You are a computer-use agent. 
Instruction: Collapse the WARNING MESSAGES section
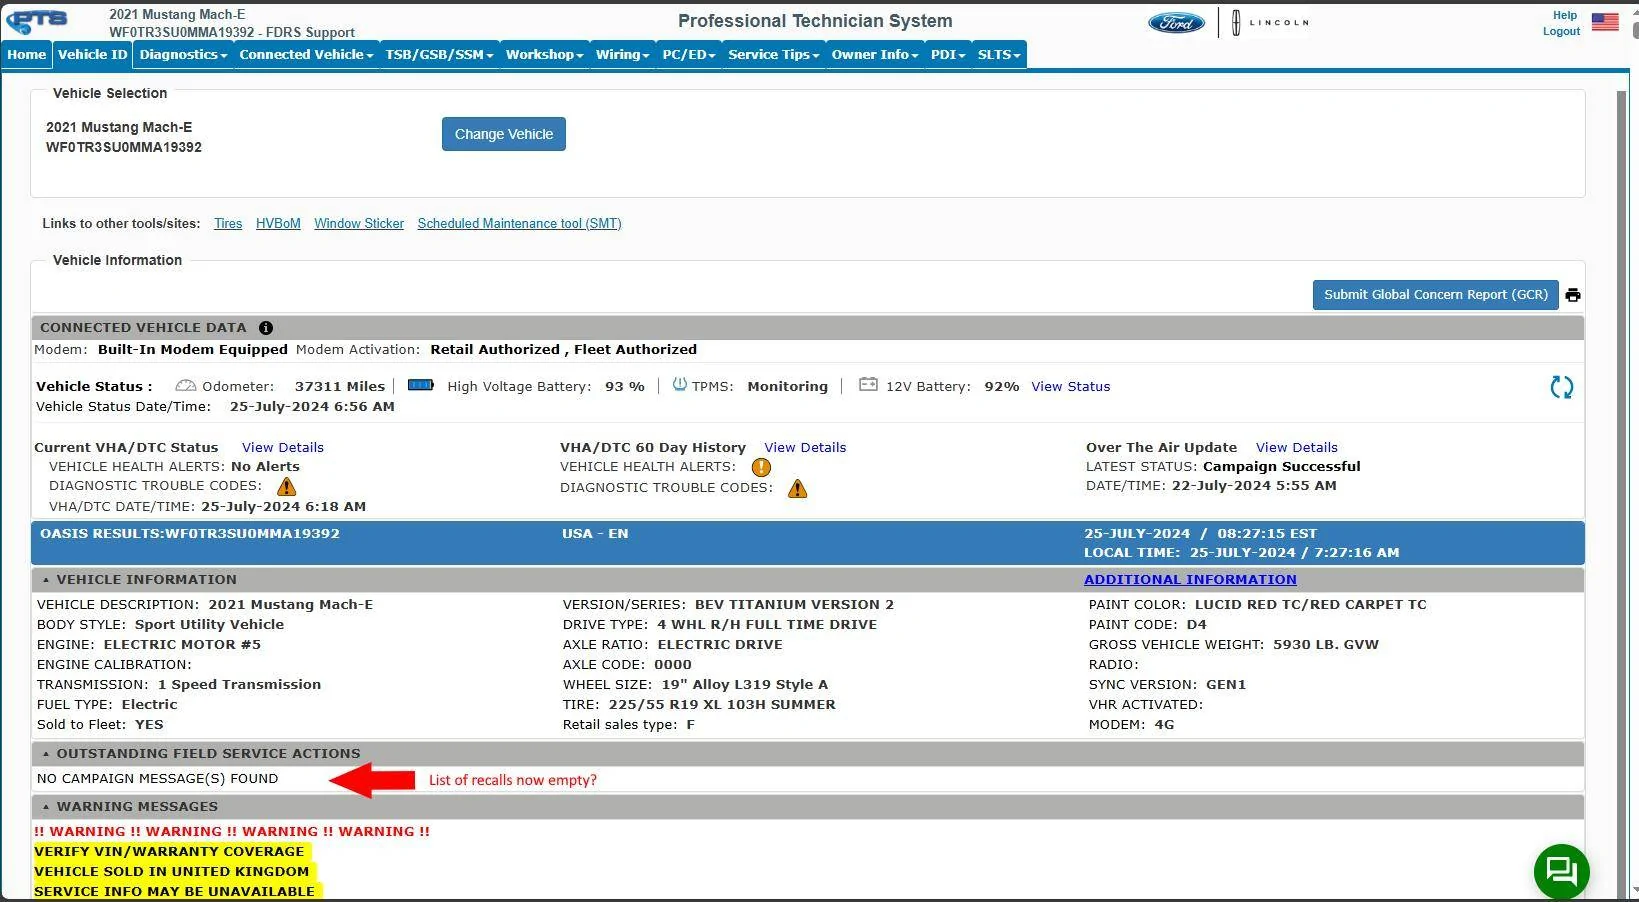(46, 807)
